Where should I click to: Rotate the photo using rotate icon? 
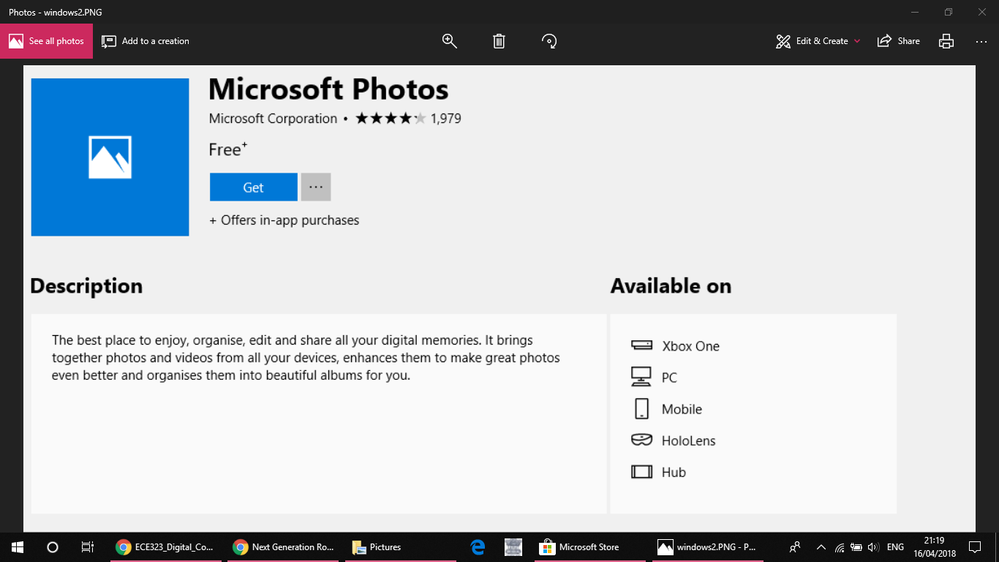pos(549,41)
